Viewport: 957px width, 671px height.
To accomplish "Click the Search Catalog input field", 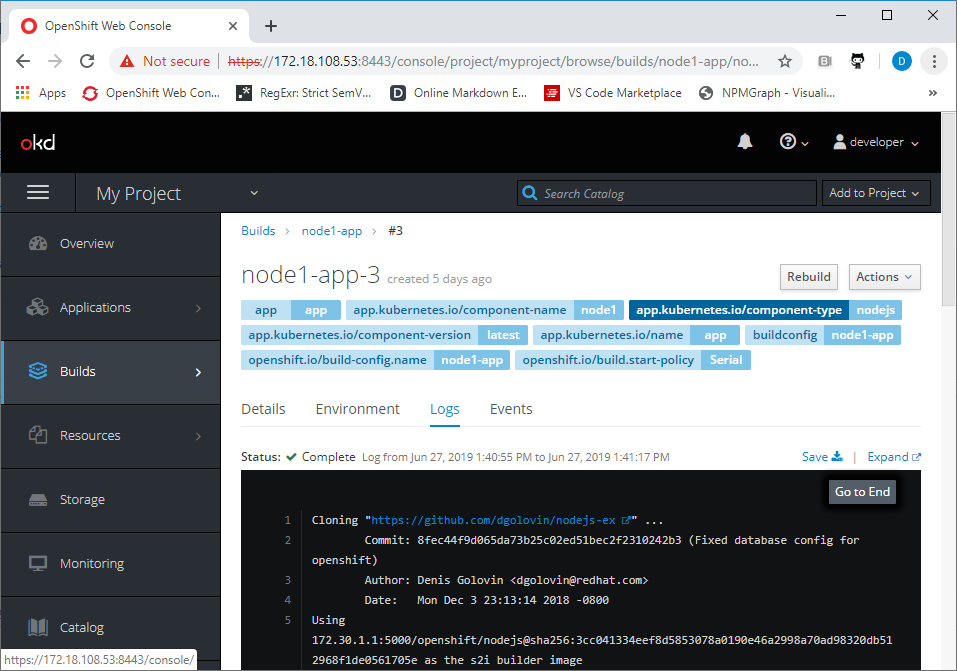I will (x=666, y=192).
